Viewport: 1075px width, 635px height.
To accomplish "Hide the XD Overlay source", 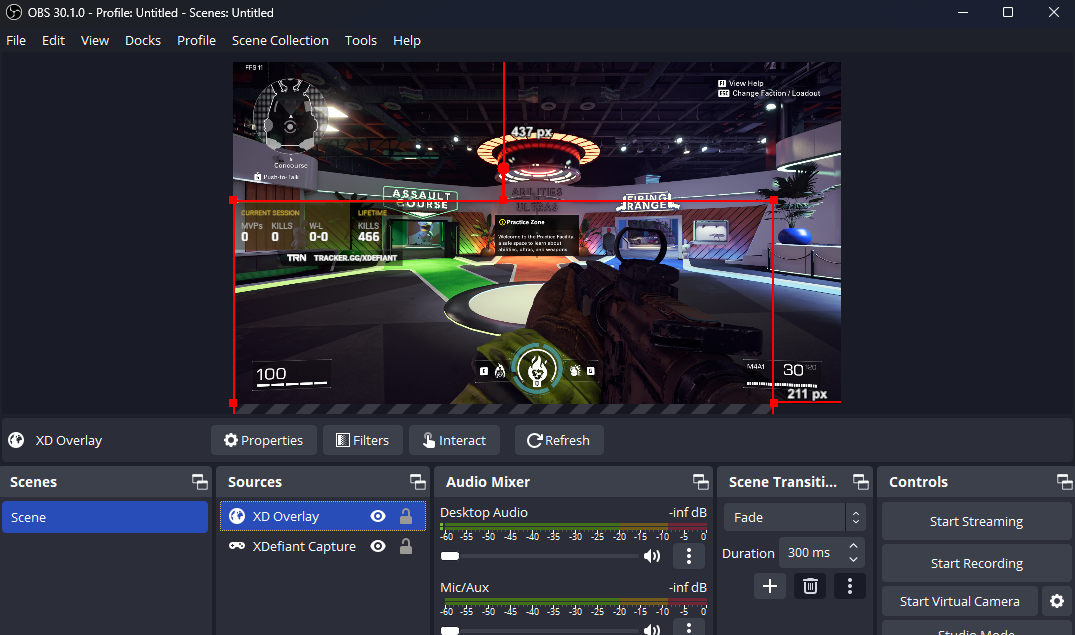I will [x=378, y=516].
